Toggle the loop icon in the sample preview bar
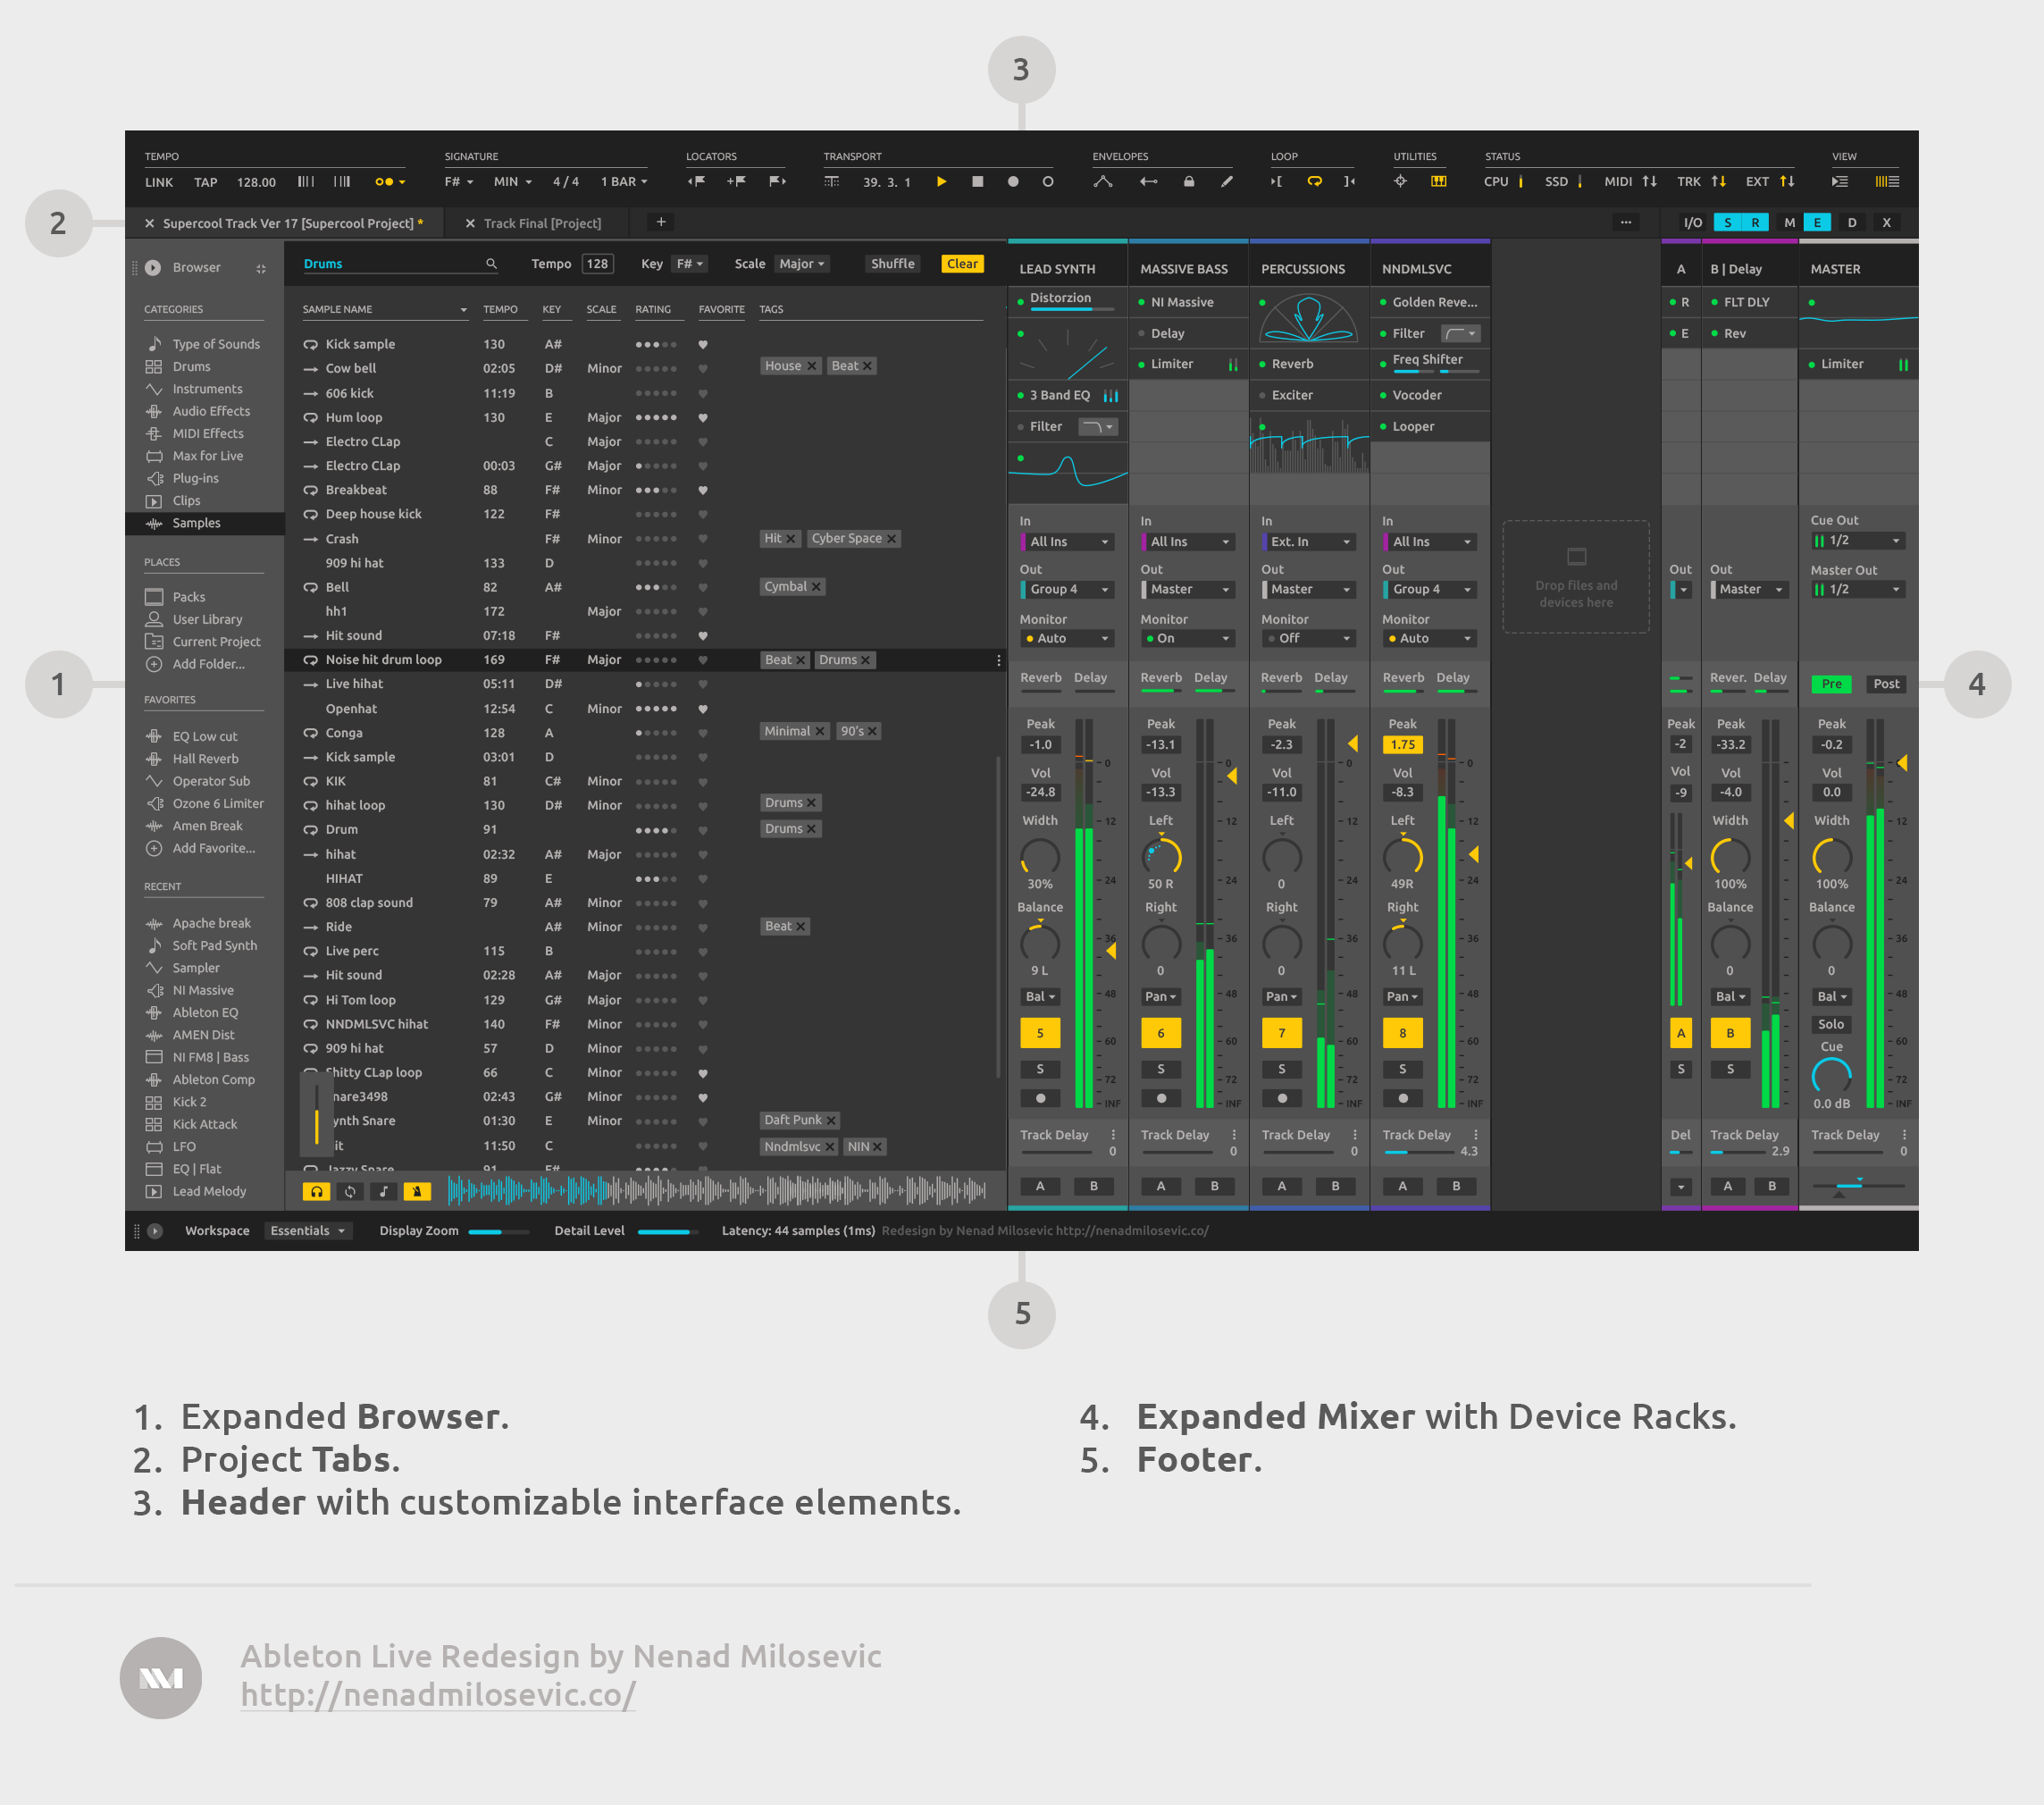Image resolution: width=2044 pixels, height=1805 pixels. [x=350, y=1191]
